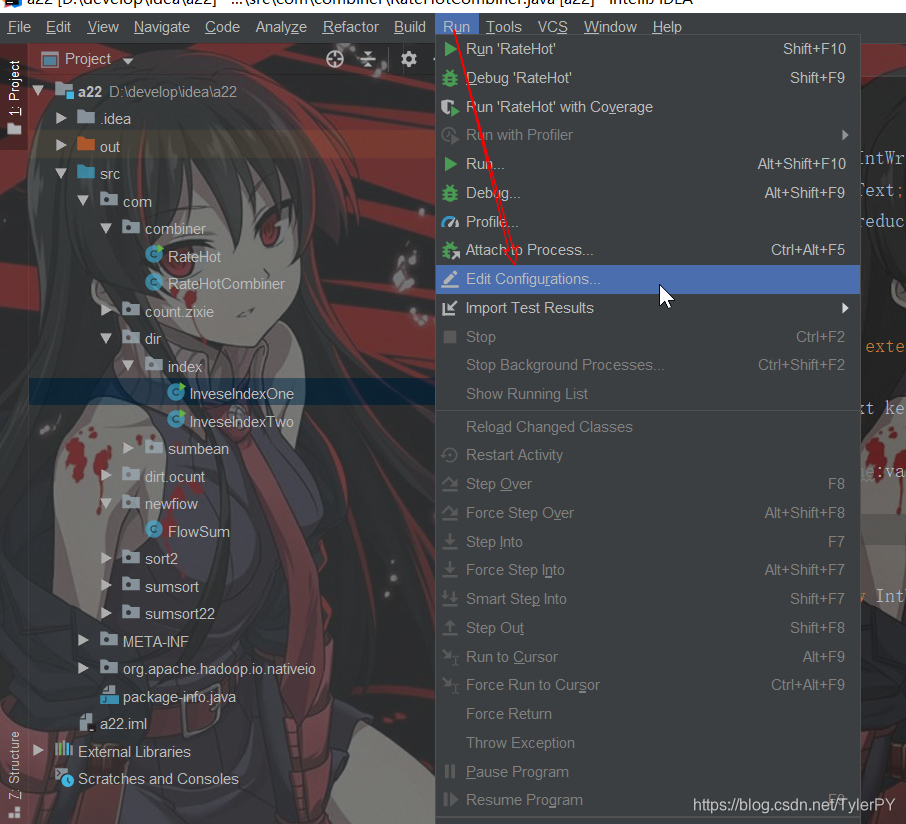Click the Import Test Results icon

coord(450,308)
